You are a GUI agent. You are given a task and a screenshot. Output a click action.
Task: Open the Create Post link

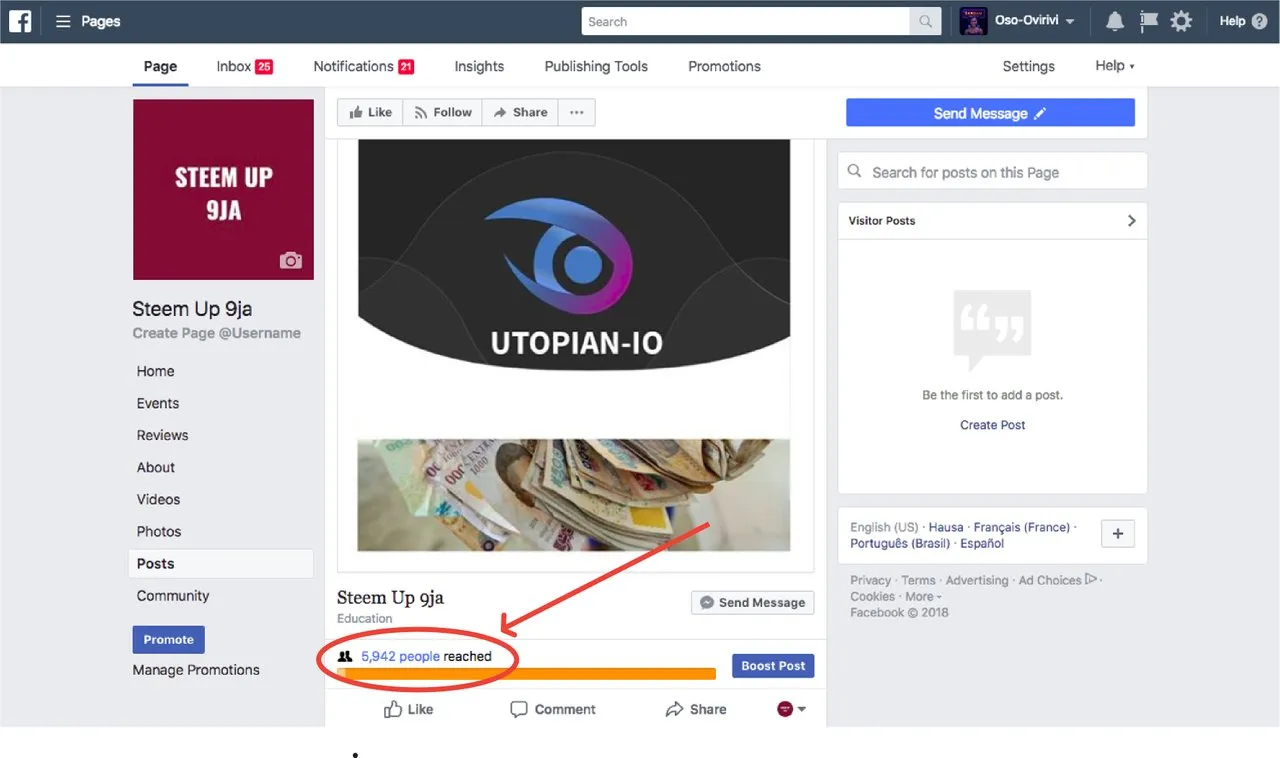(992, 425)
